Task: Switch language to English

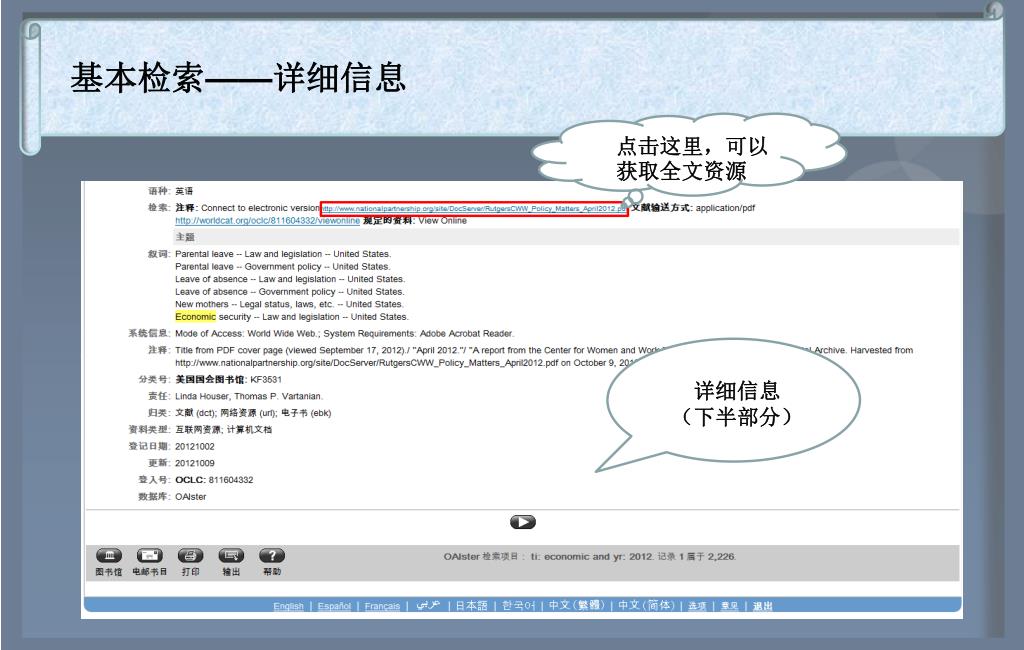Action: (289, 606)
